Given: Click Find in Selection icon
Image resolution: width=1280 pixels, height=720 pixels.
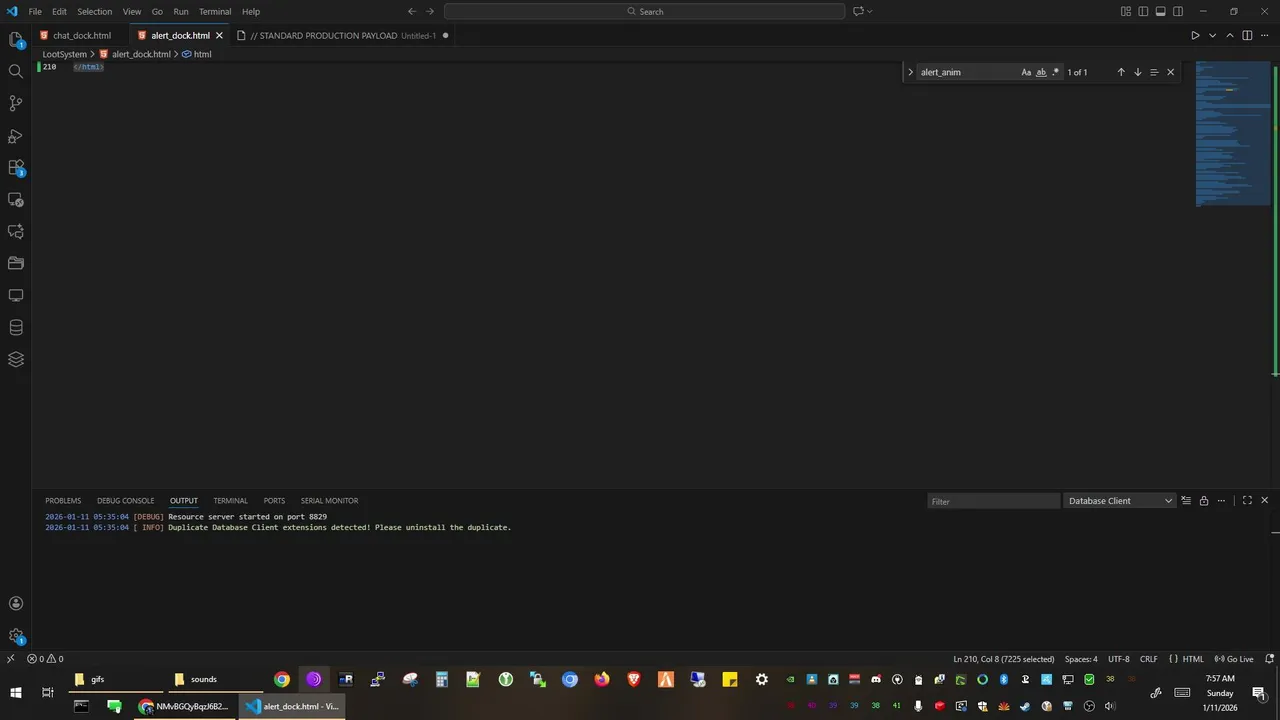Looking at the screenshot, I should (1154, 72).
